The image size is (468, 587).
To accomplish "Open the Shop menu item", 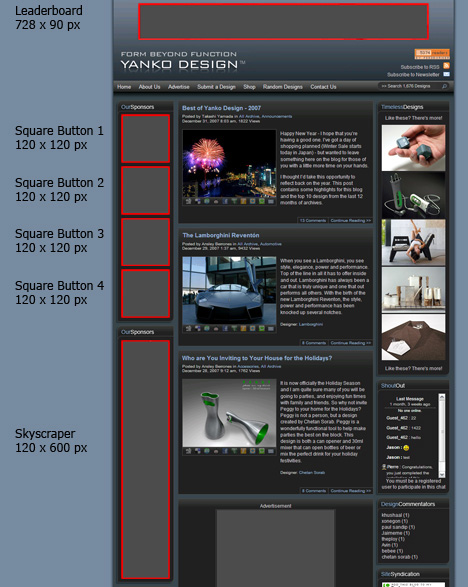I will point(249,87).
